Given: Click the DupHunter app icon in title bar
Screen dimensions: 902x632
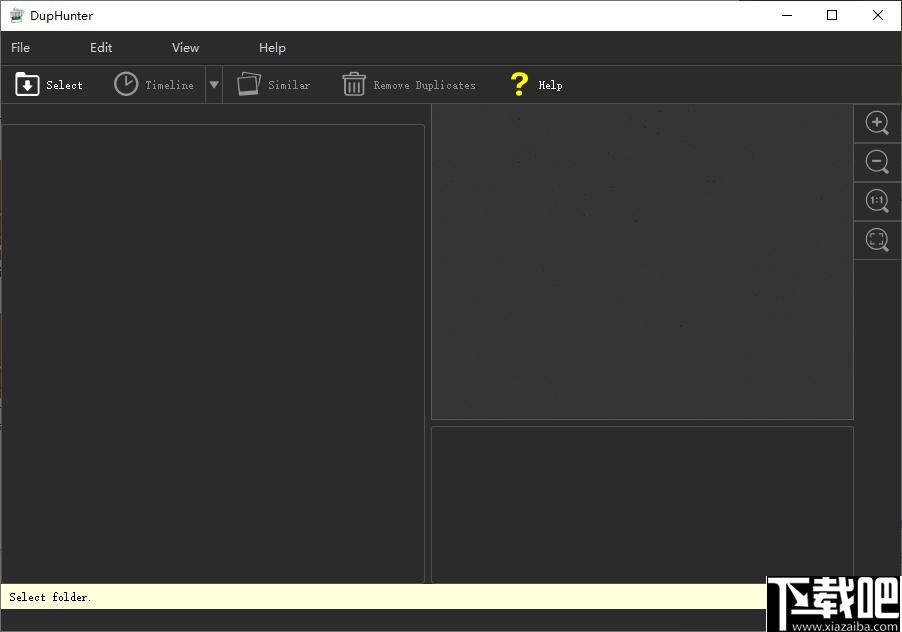Looking at the screenshot, I should tap(17, 16).
